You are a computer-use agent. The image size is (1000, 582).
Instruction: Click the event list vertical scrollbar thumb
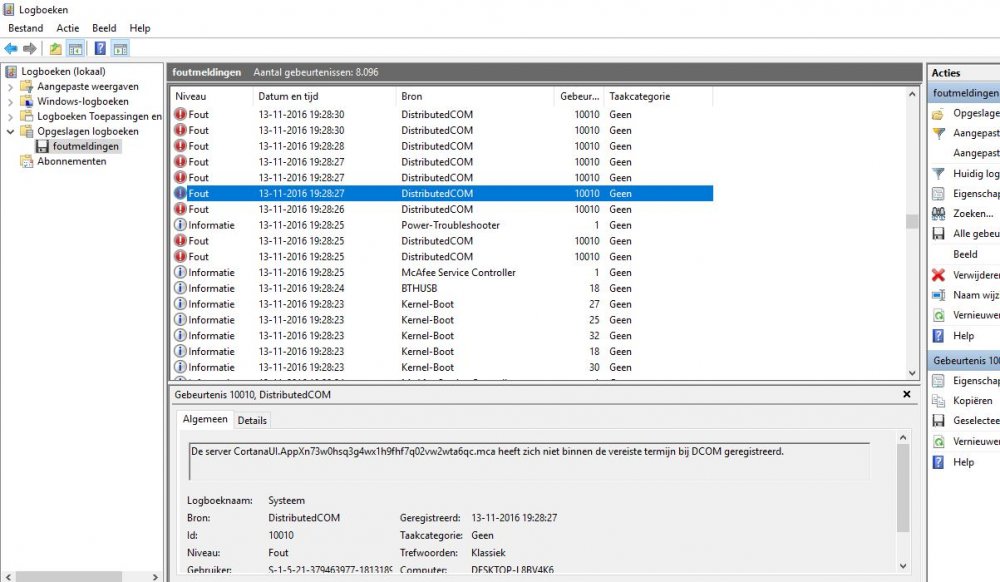tap(911, 222)
